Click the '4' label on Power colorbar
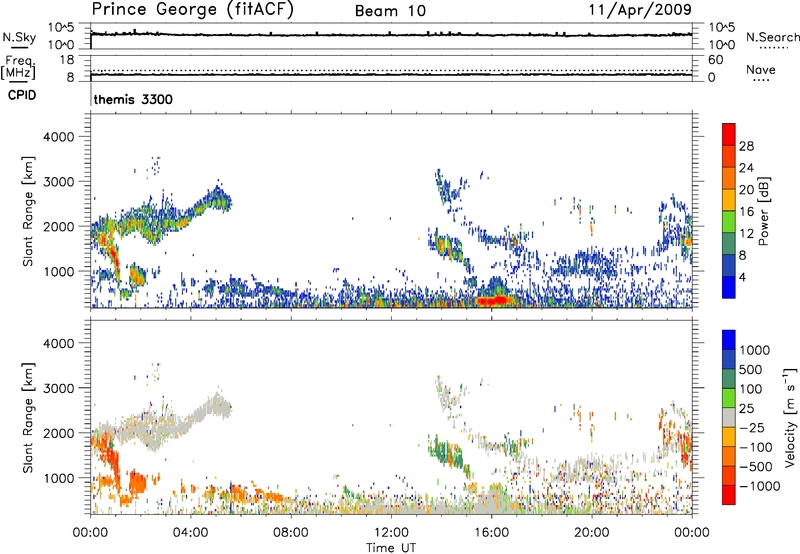 [x=742, y=278]
